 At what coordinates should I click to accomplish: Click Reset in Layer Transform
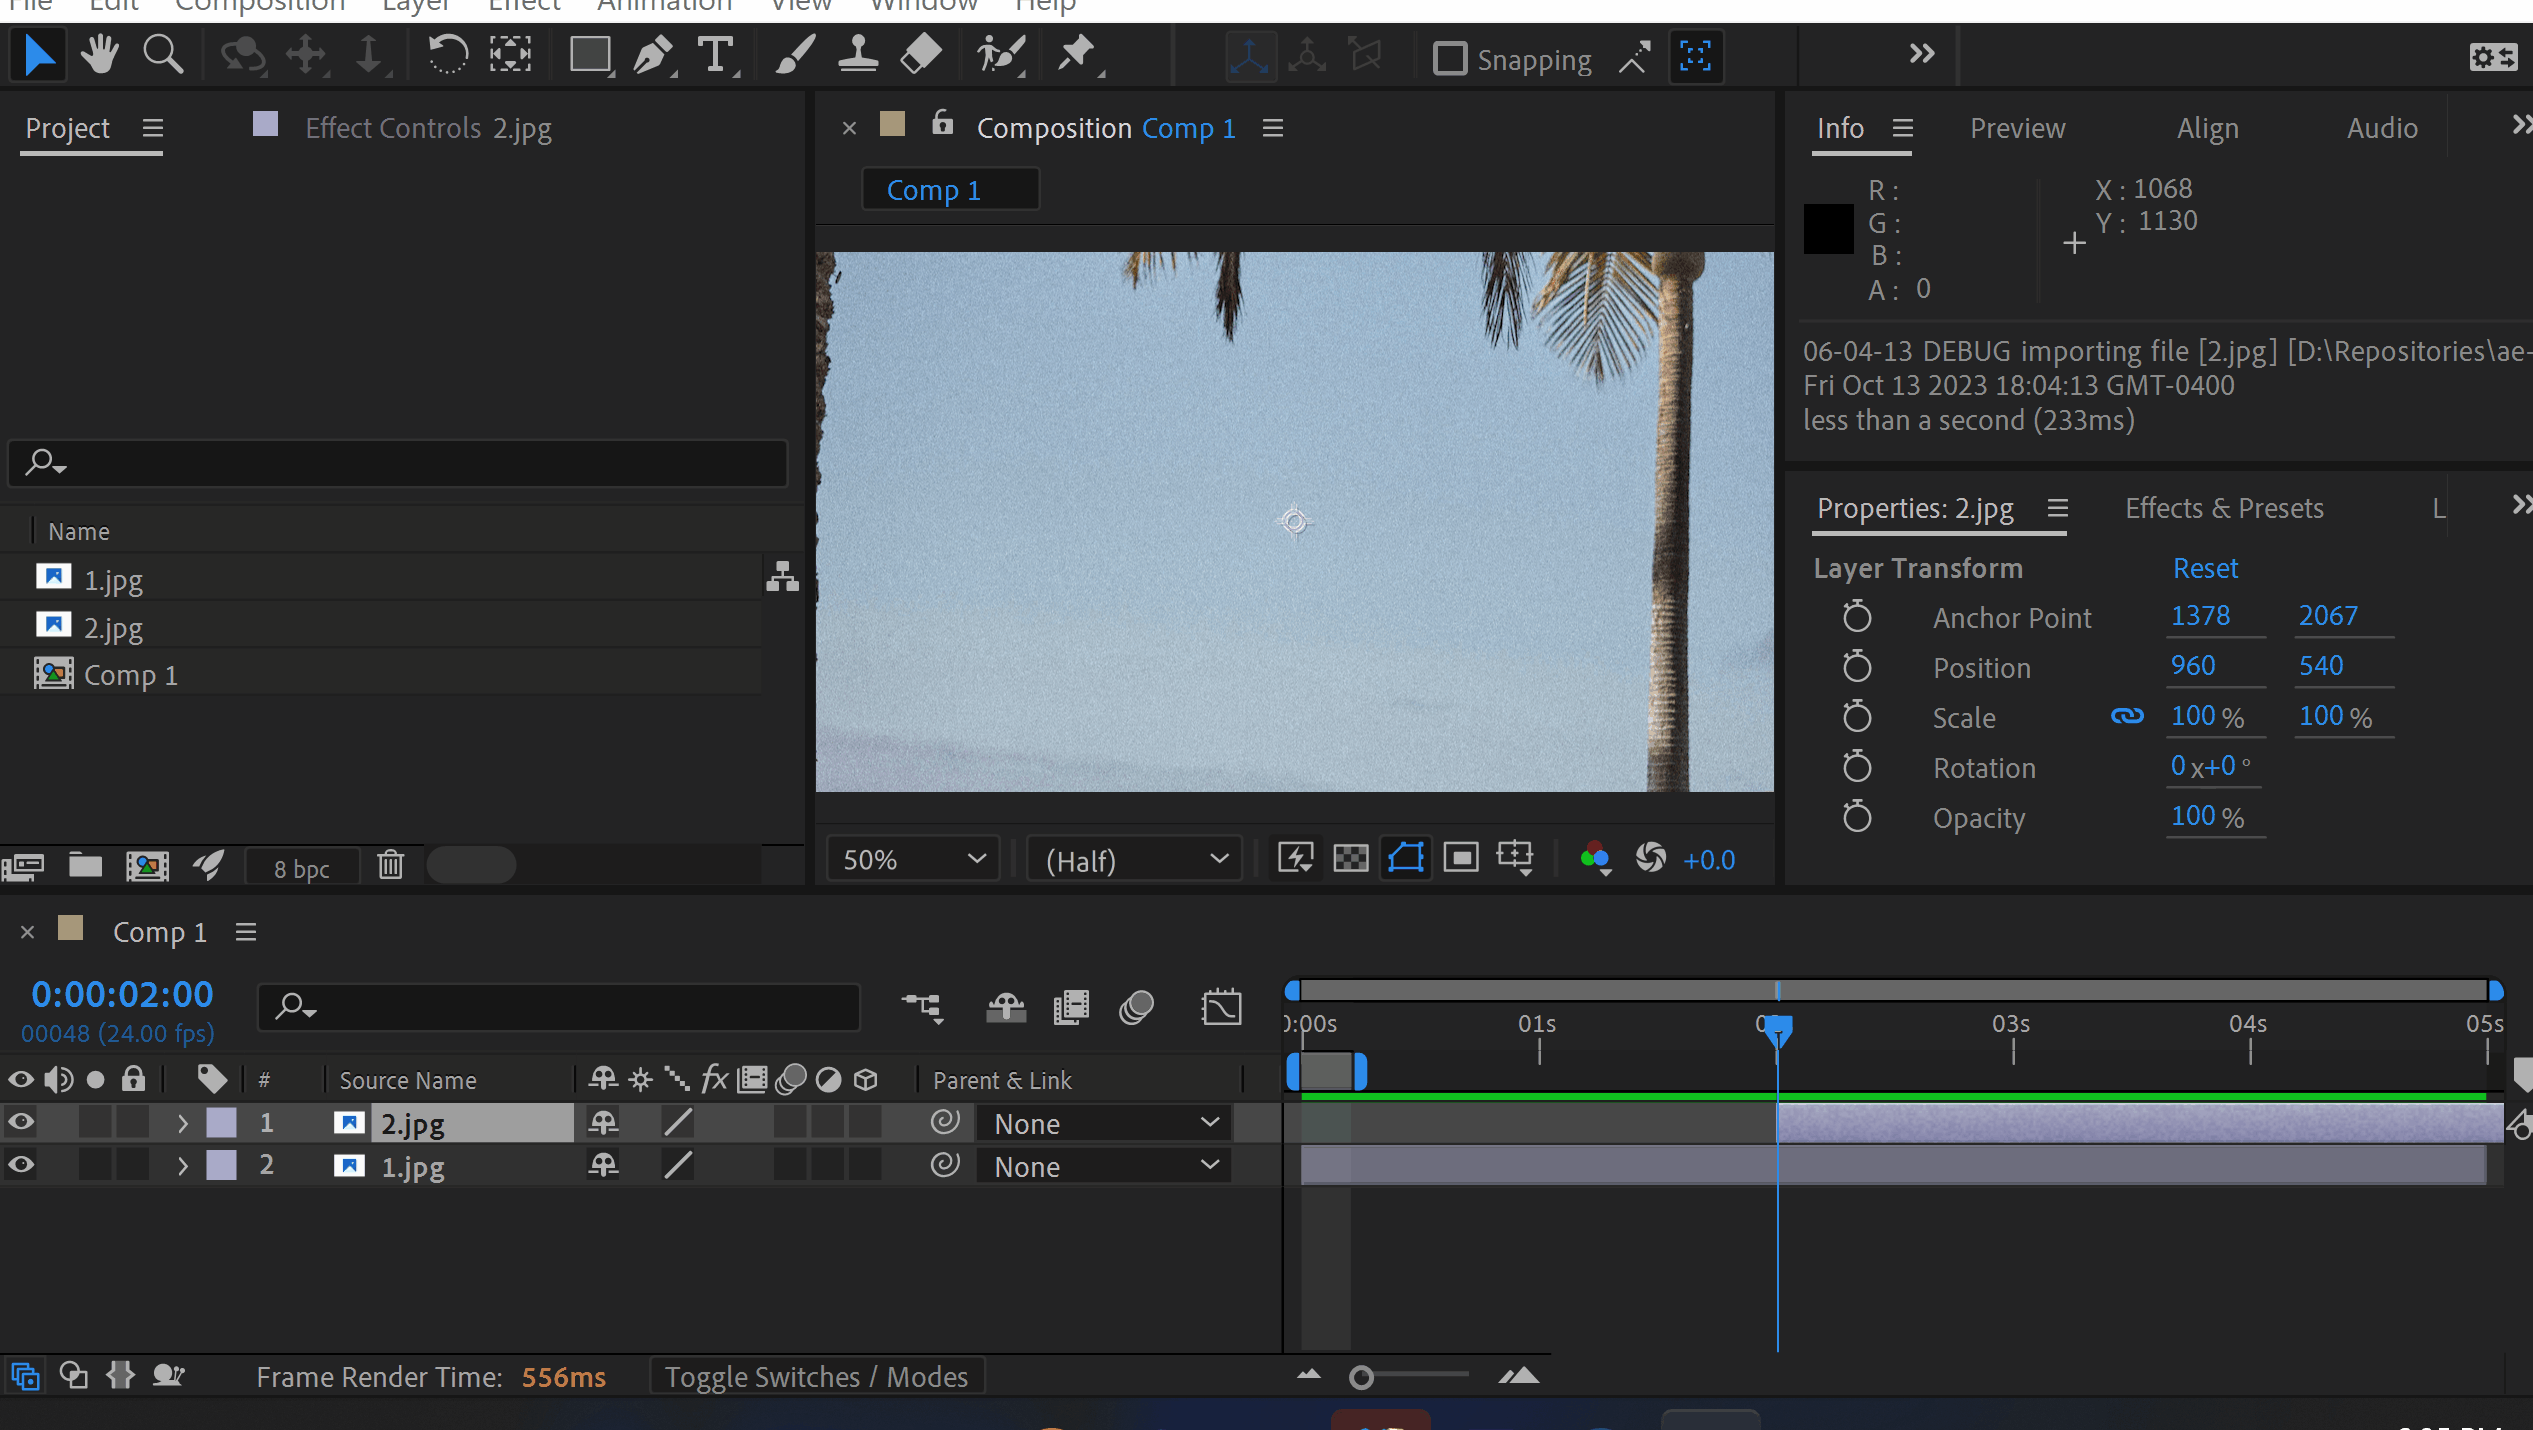[2205, 568]
